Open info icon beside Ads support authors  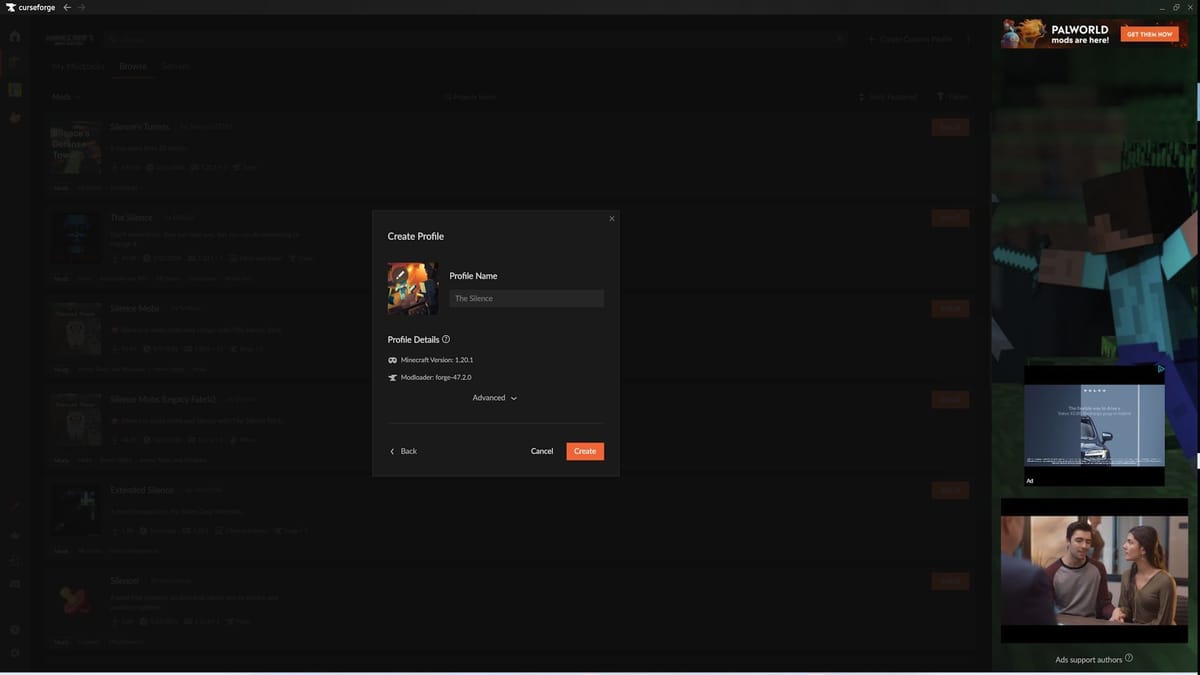tap(1129, 658)
